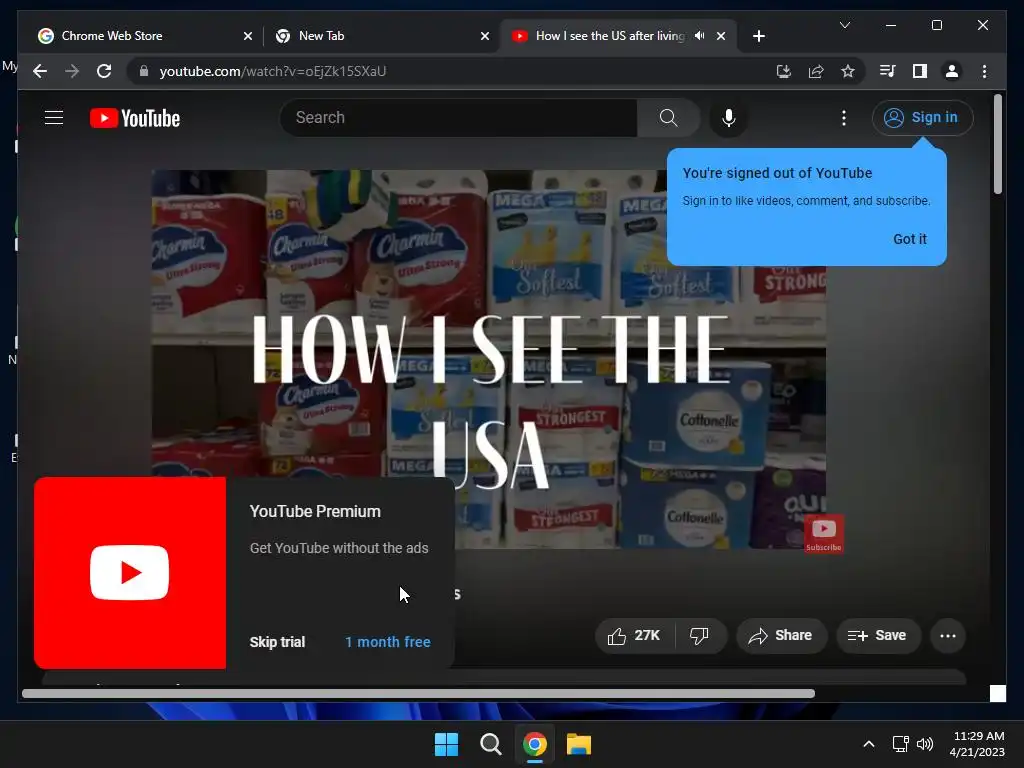
Task: Focus the YouTube Search field
Action: pyautogui.click(x=460, y=118)
